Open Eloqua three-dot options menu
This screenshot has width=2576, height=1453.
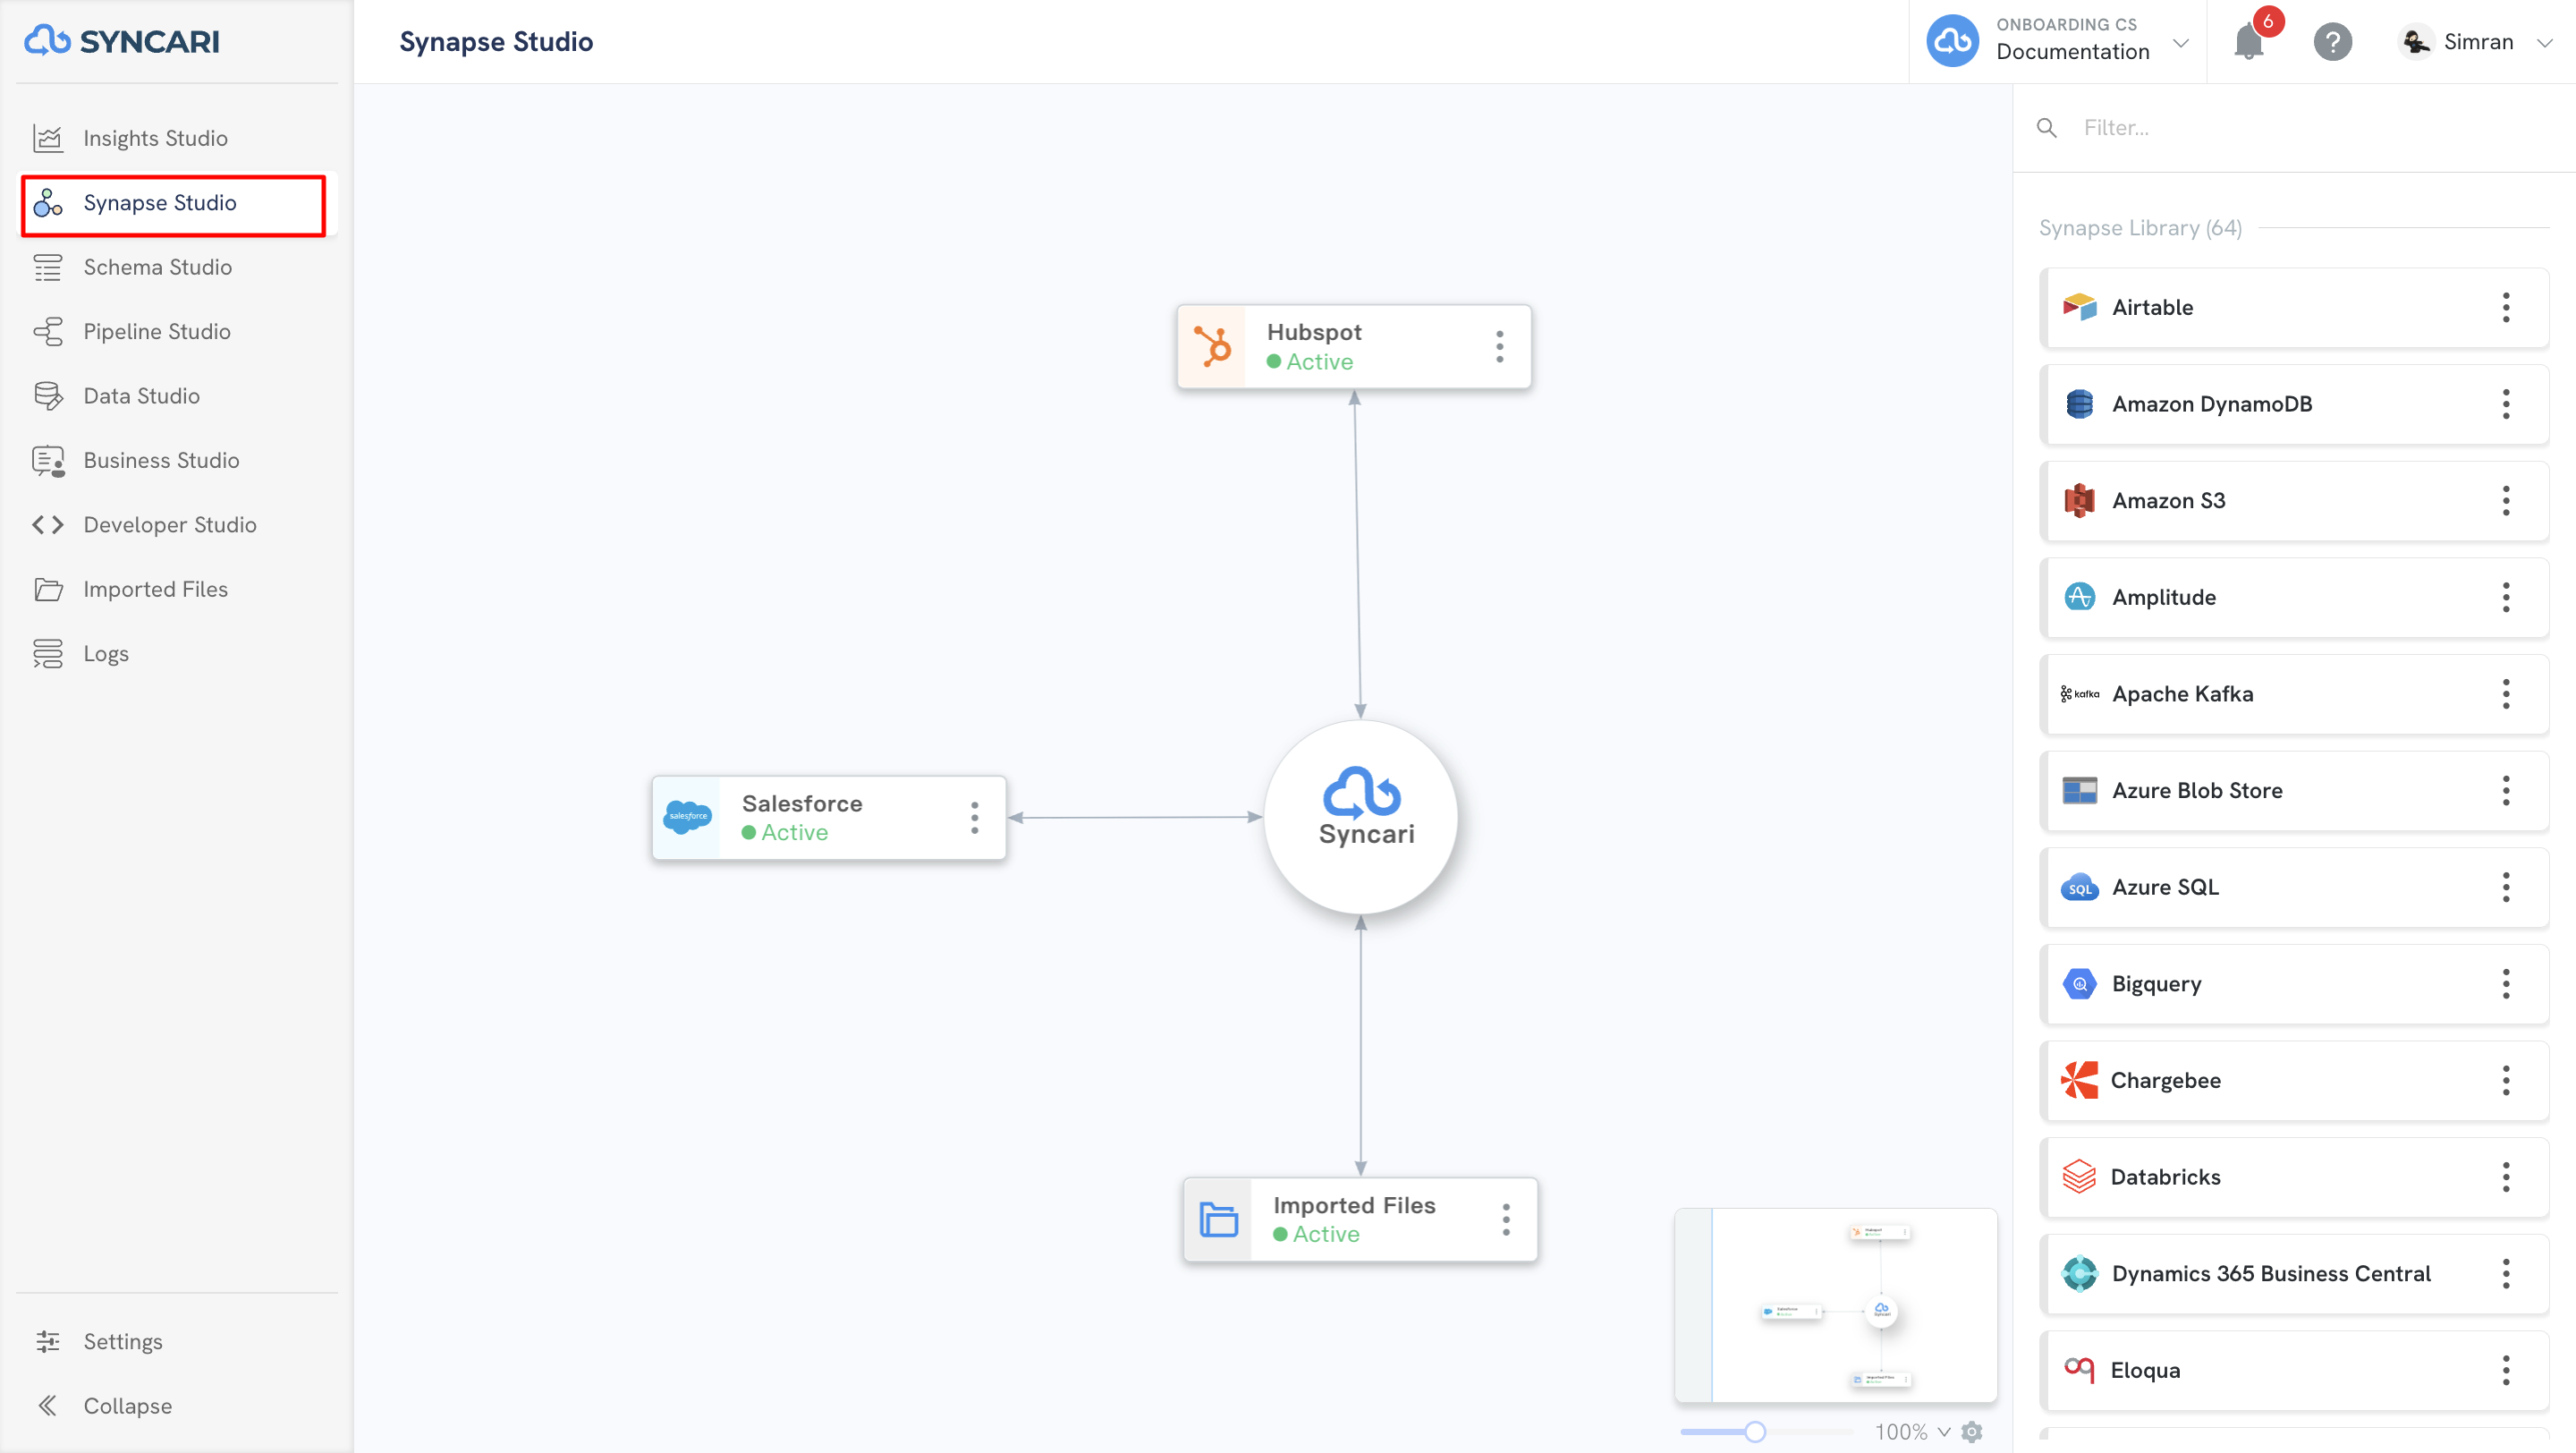(2506, 1370)
